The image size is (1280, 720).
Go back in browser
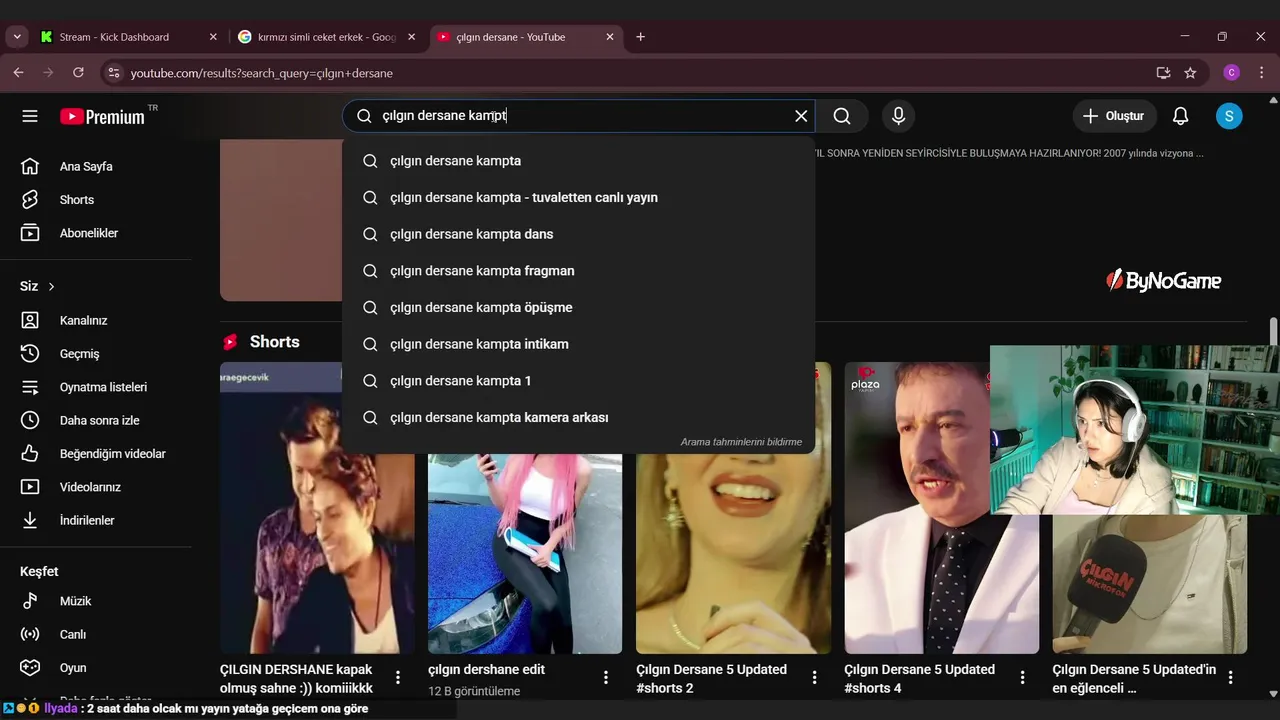point(18,73)
